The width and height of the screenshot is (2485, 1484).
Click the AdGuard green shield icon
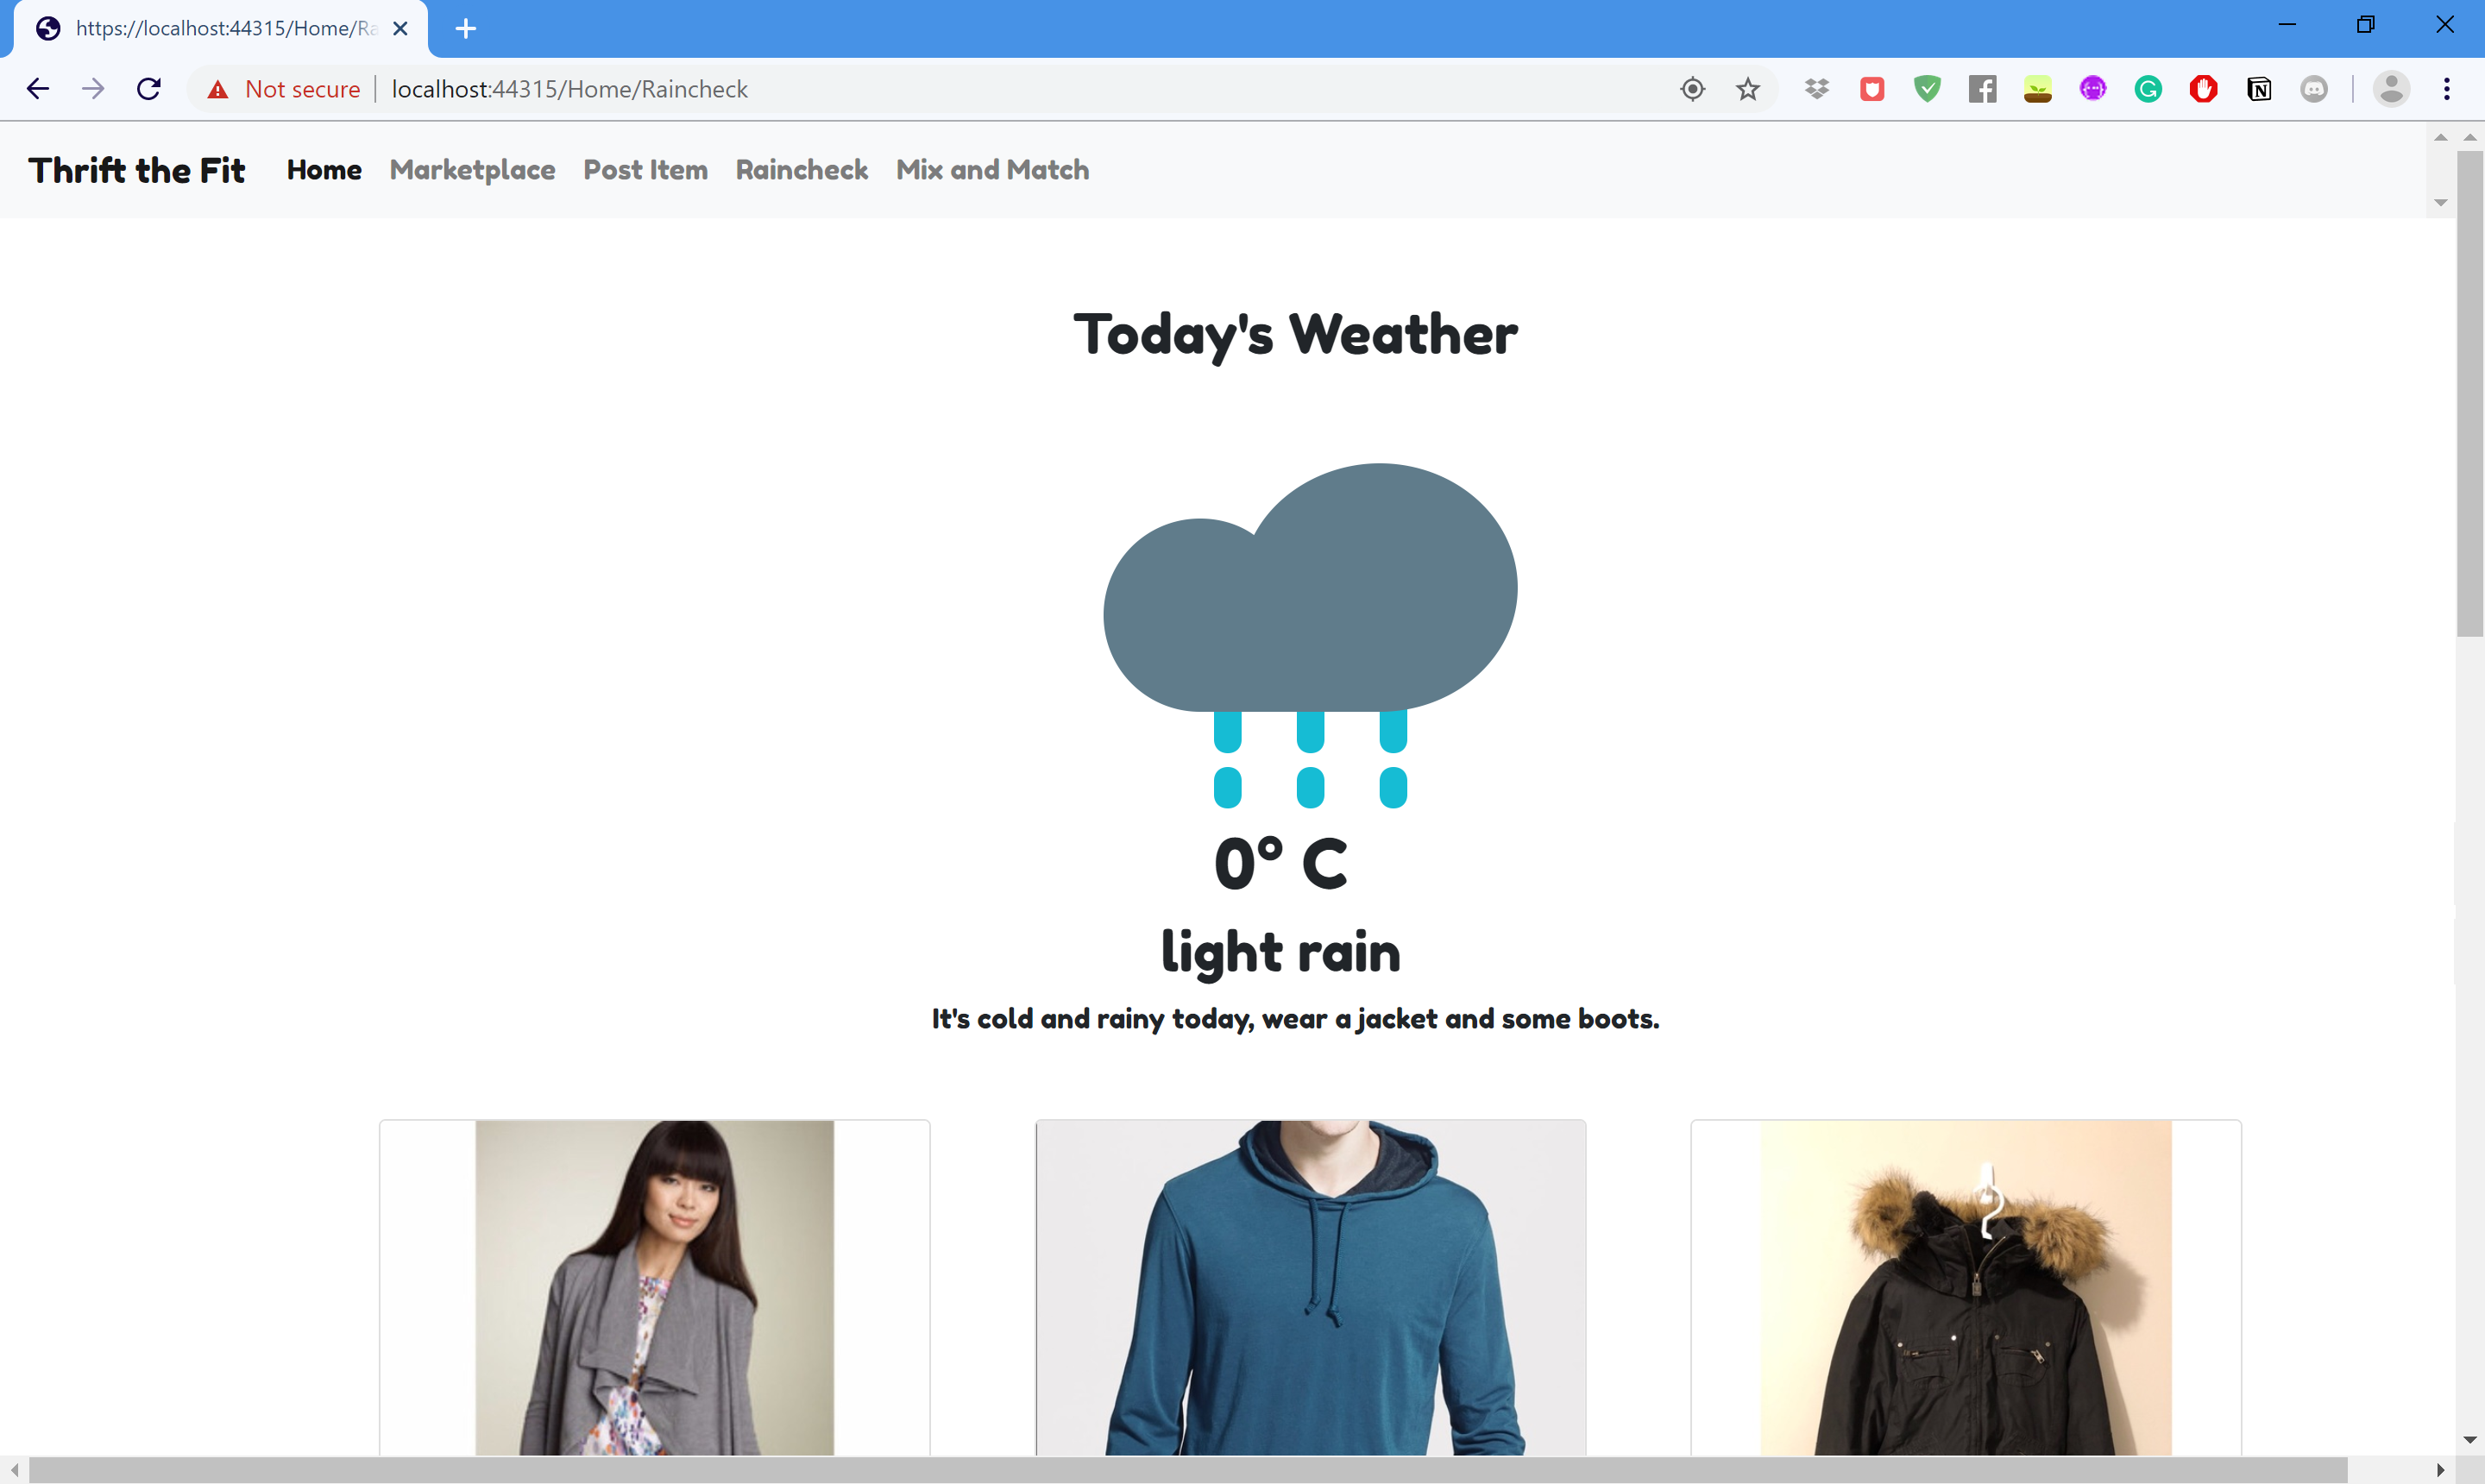1927,89
